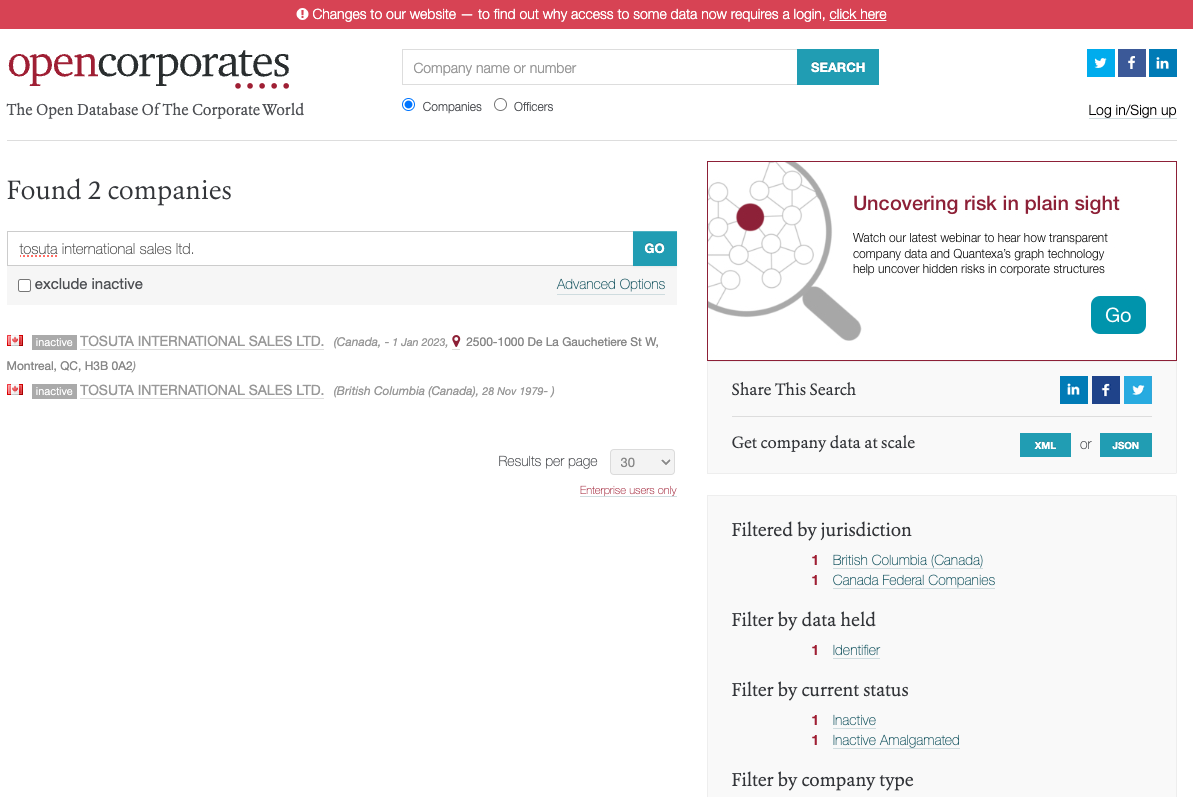Click the map pin icon beside the Montreal address
Viewport: 1193px width, 797px height.
[x=456, y=341]
